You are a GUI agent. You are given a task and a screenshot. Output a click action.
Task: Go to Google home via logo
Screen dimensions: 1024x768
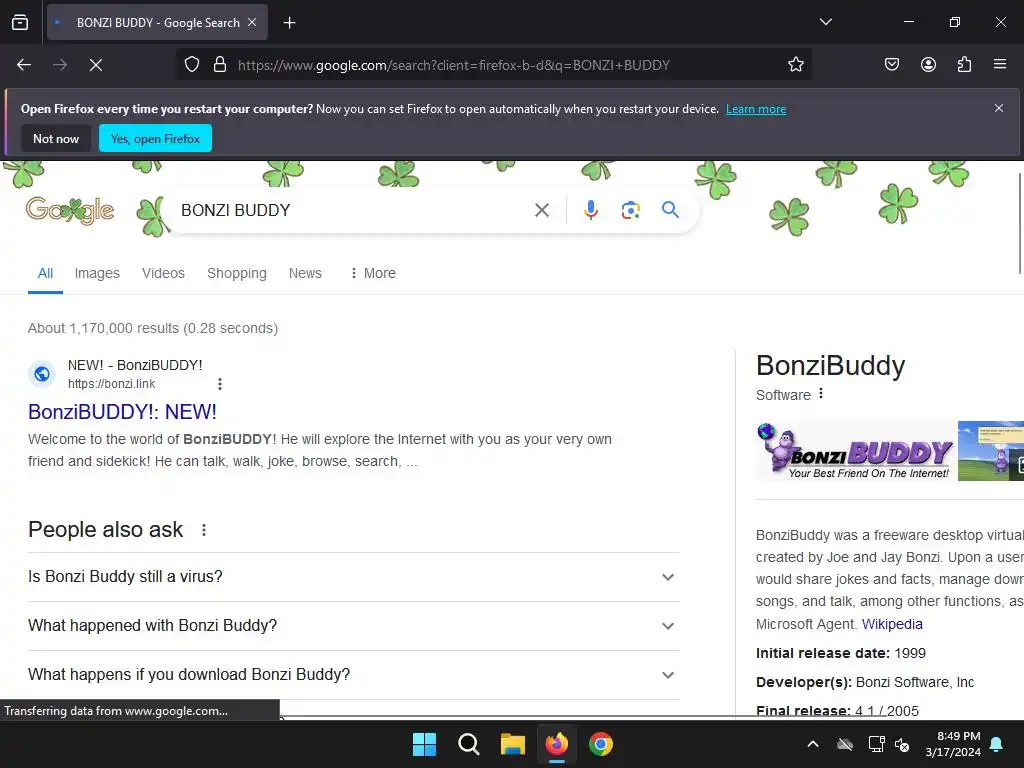70,210
